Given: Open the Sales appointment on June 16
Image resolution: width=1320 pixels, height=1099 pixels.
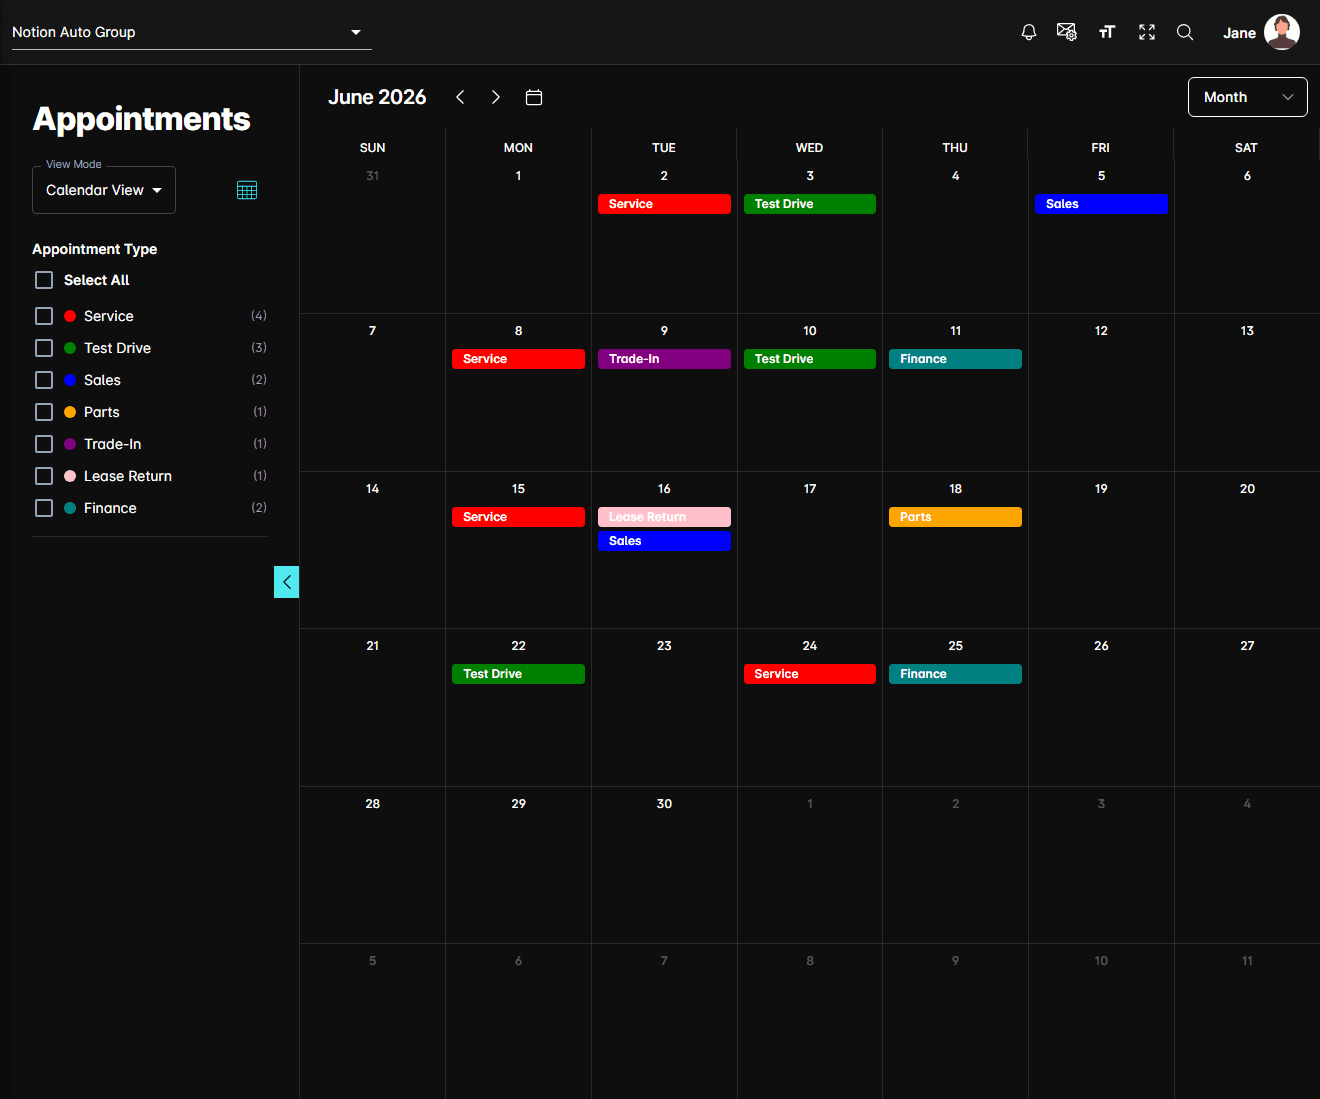Looking at the screenshot, I should pyautogui.click(x=664, y=541).
